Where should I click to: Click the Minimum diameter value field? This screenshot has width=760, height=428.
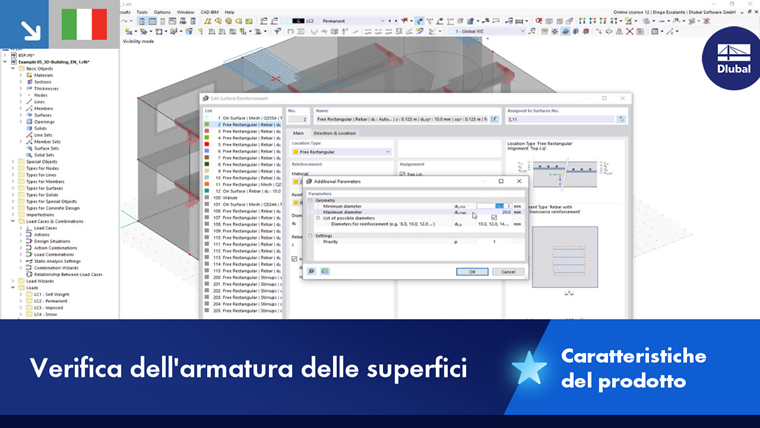coord(493,206)
